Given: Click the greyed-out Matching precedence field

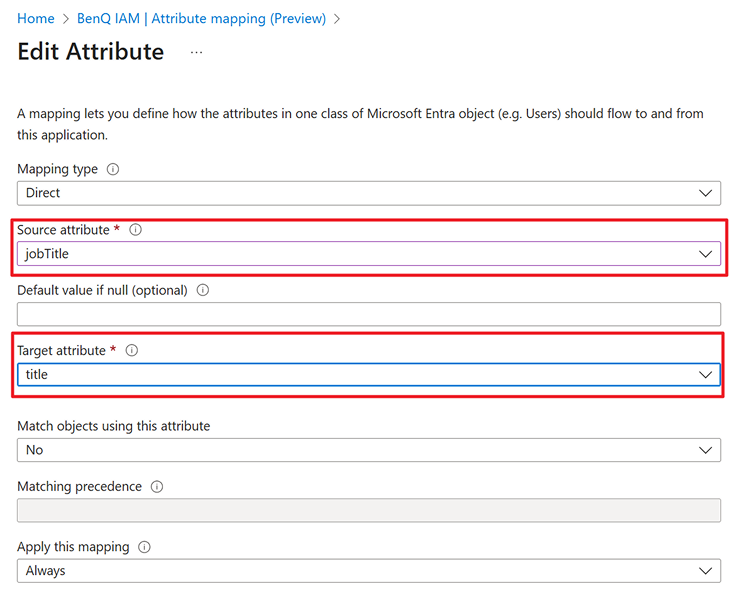Looking at the screenshot, I should pos(368,510).
